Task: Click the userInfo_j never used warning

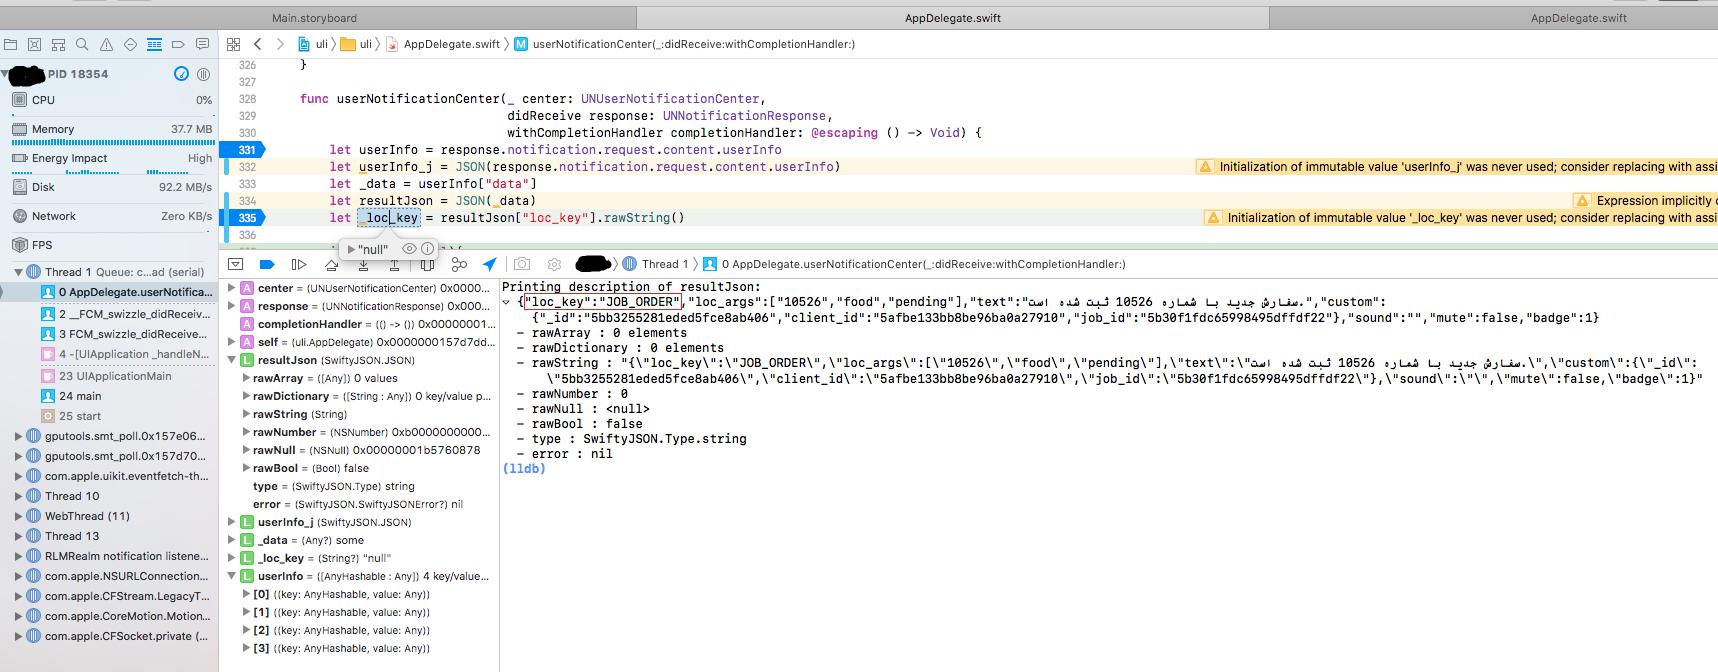Action: pos(1457,167)
